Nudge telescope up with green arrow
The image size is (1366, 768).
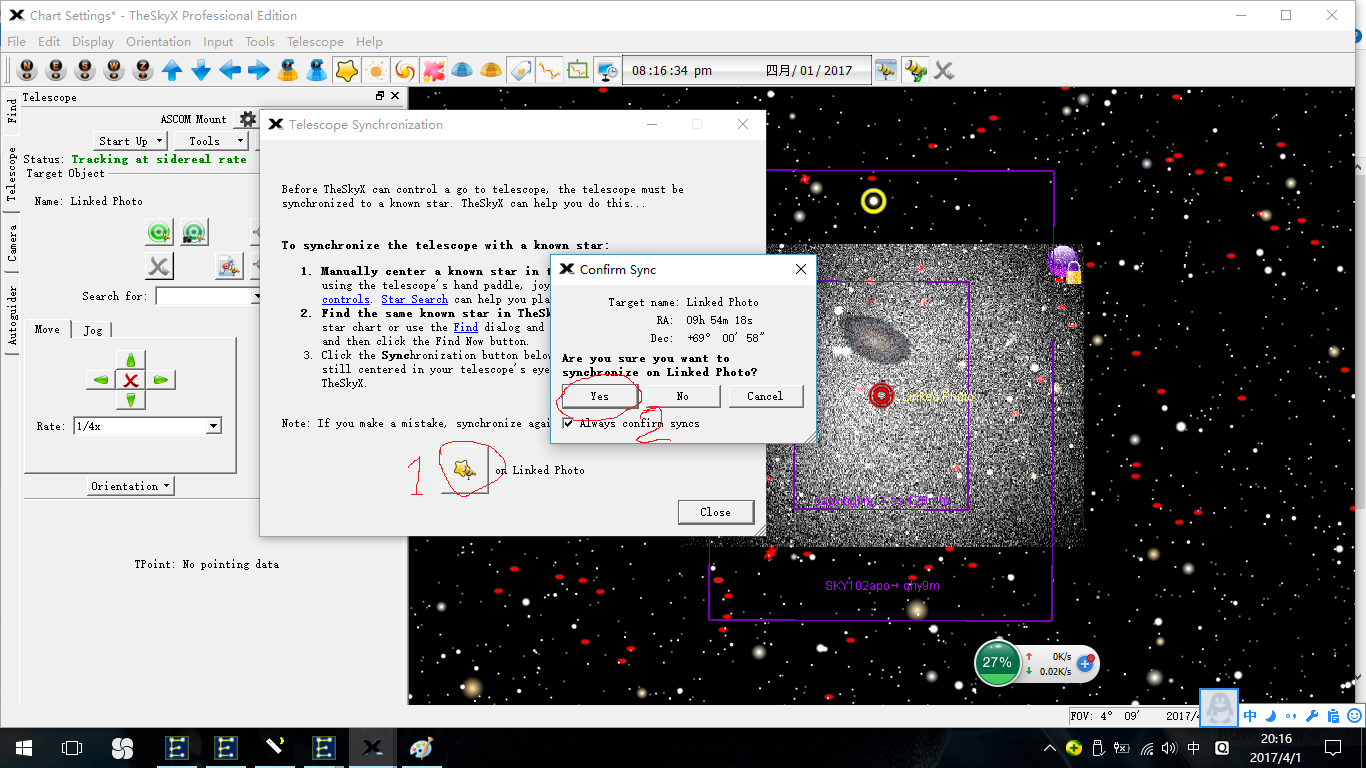pyautogui.click(x=131, y=360)
